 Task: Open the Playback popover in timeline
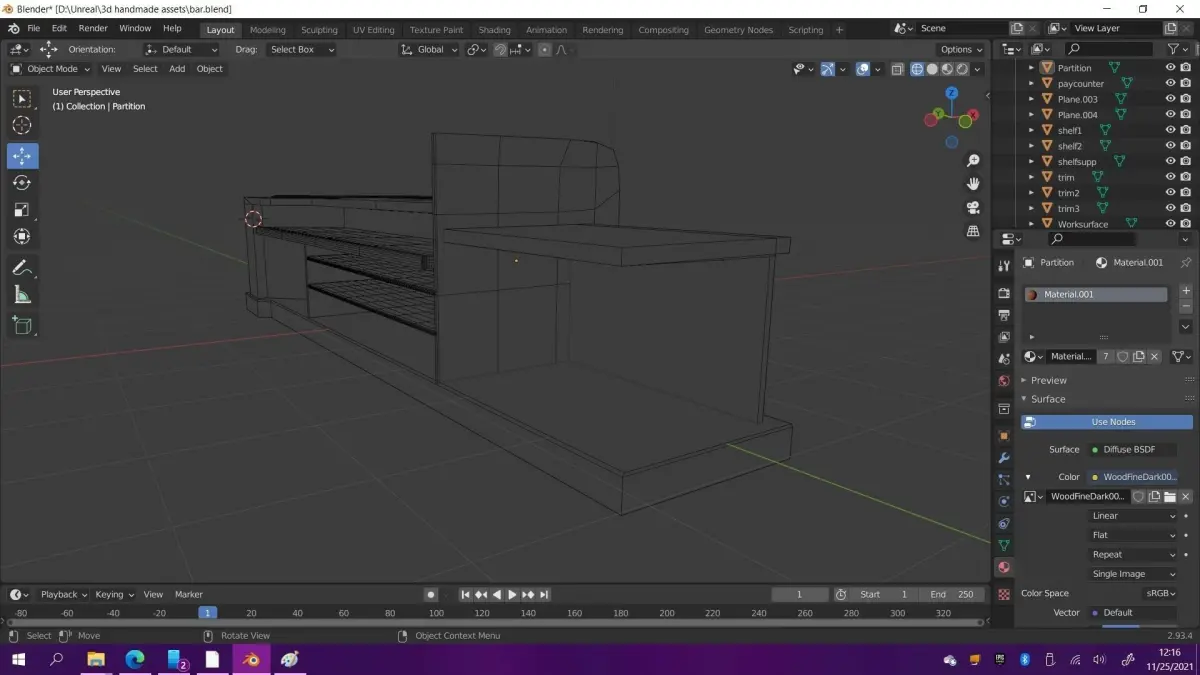(x=64, y=594)
